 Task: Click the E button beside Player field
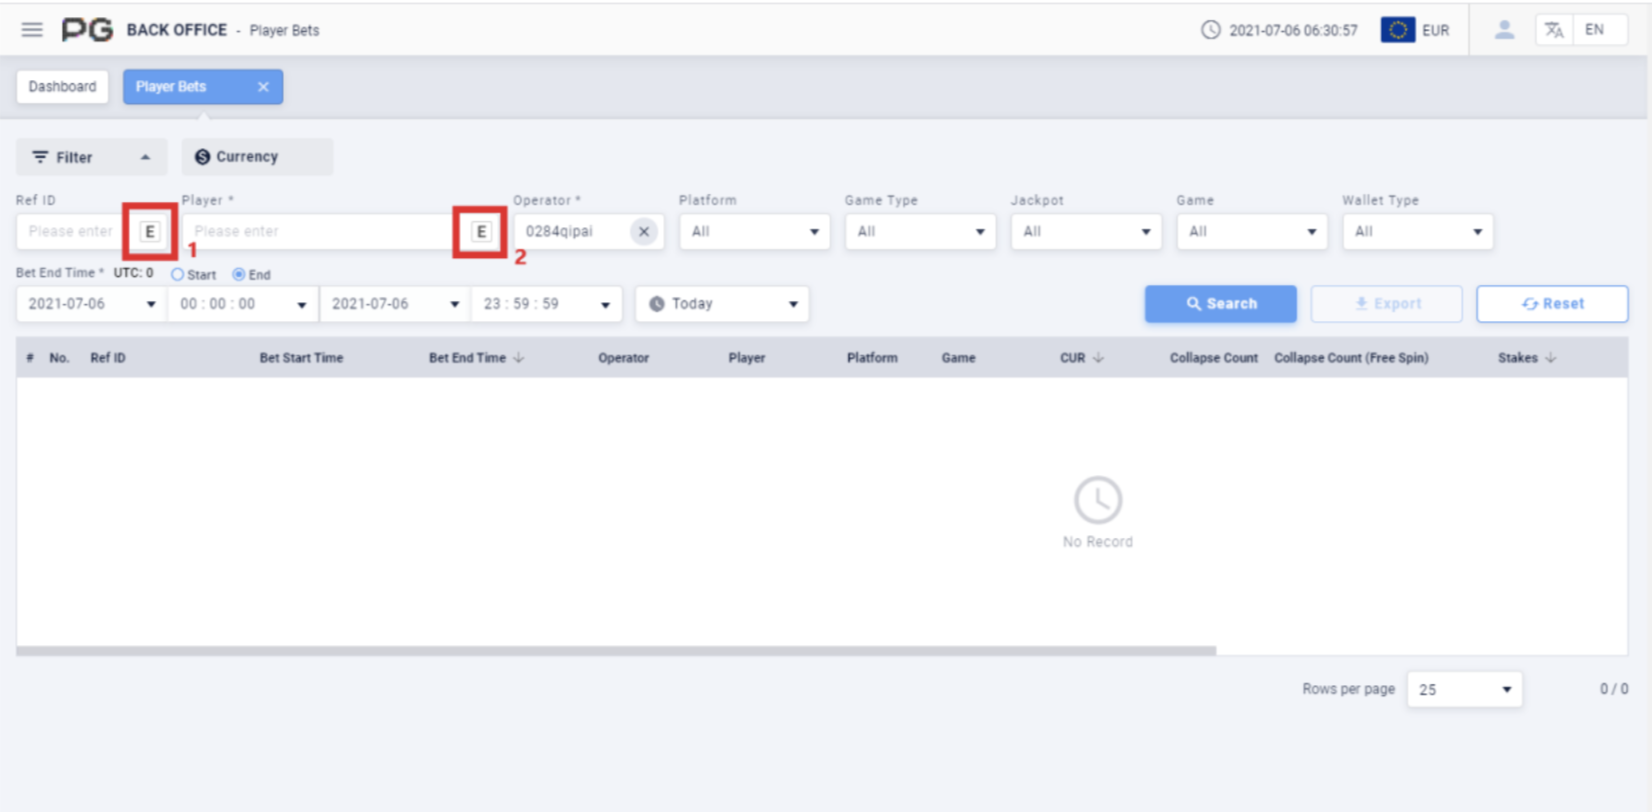tap(481, 232)
